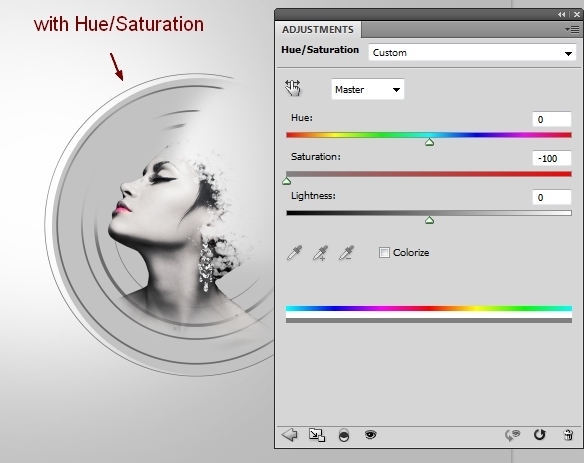Collapse the panel to icons arrows
584x463 pixels.
tap(561, 15)
